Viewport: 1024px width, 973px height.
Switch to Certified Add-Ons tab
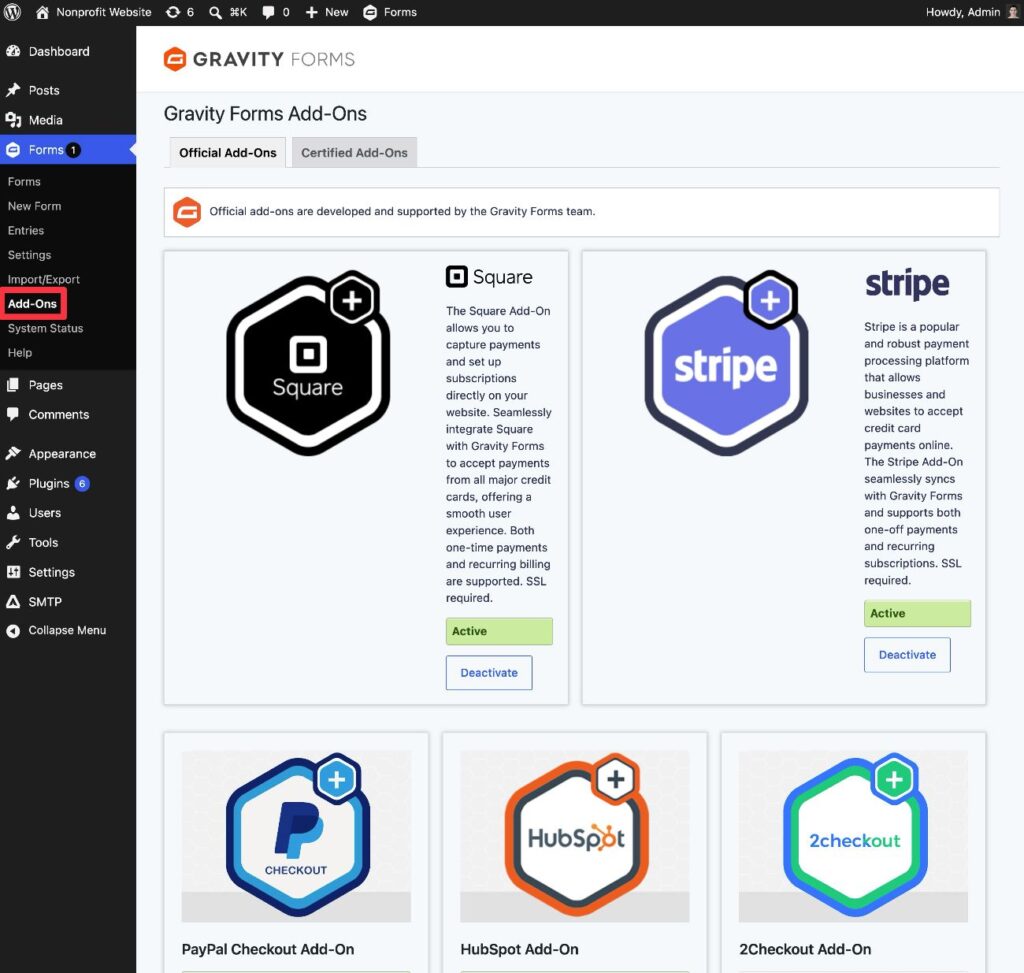354,153
